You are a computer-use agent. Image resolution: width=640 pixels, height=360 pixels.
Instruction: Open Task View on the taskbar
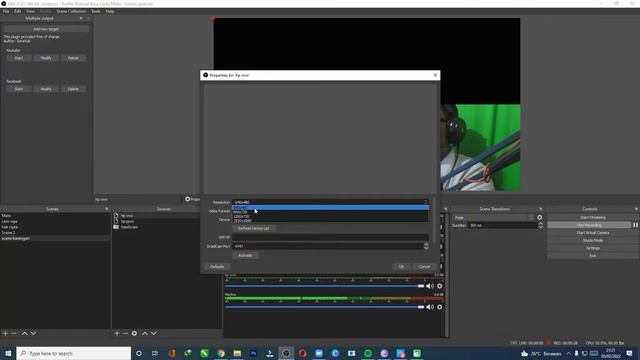pyautogui.click(x=155, y=353)
